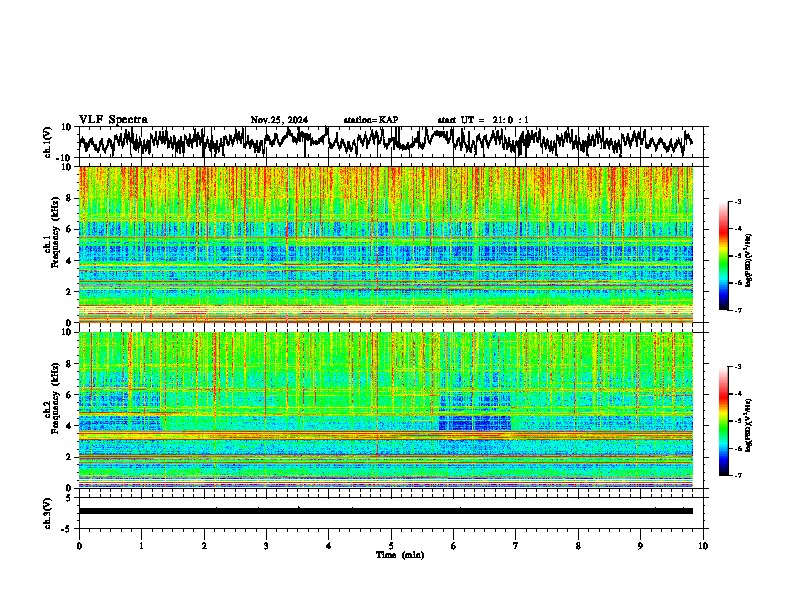Viewport: 792px width, 612px height.
Task: Click the '-3' label on ch.1 colorbar
Action: coord(738,202)
